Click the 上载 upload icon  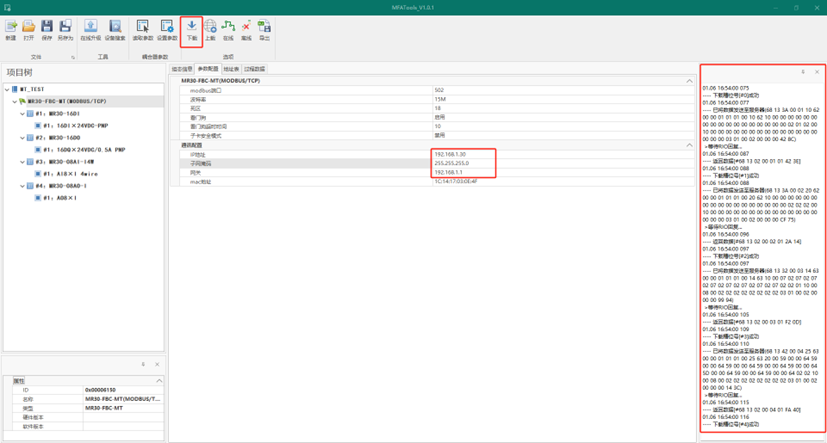[x=210, y=27]
